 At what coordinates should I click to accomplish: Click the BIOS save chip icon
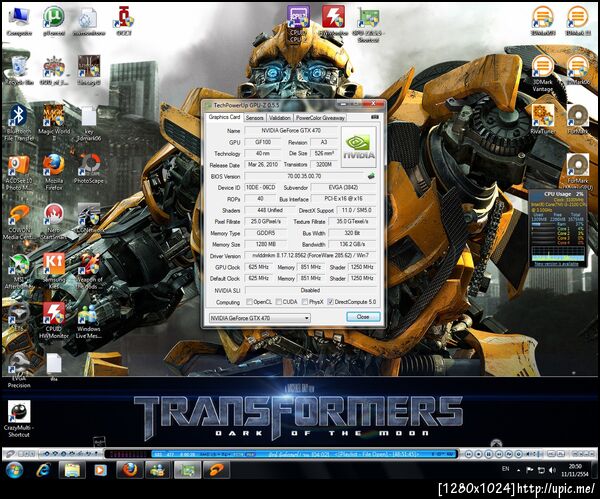pyautogui.click(x=371, y=176)
